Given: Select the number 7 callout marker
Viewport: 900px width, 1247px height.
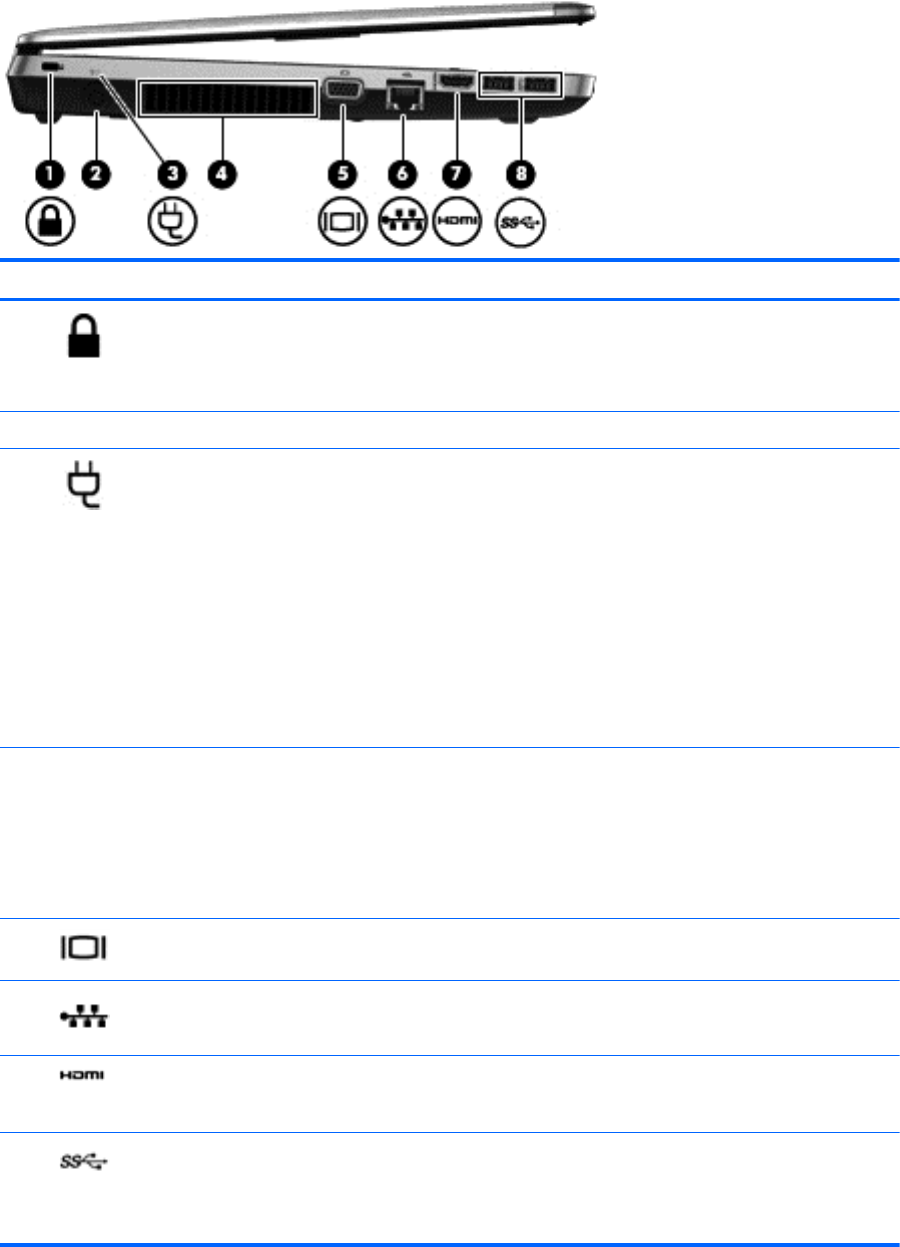Looking at the screenshot, I should [456, 174].
